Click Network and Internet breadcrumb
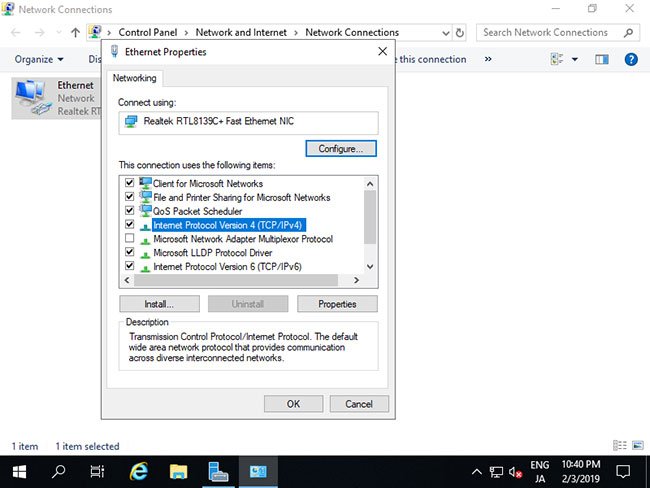650x488 pixels. point(241,32)
